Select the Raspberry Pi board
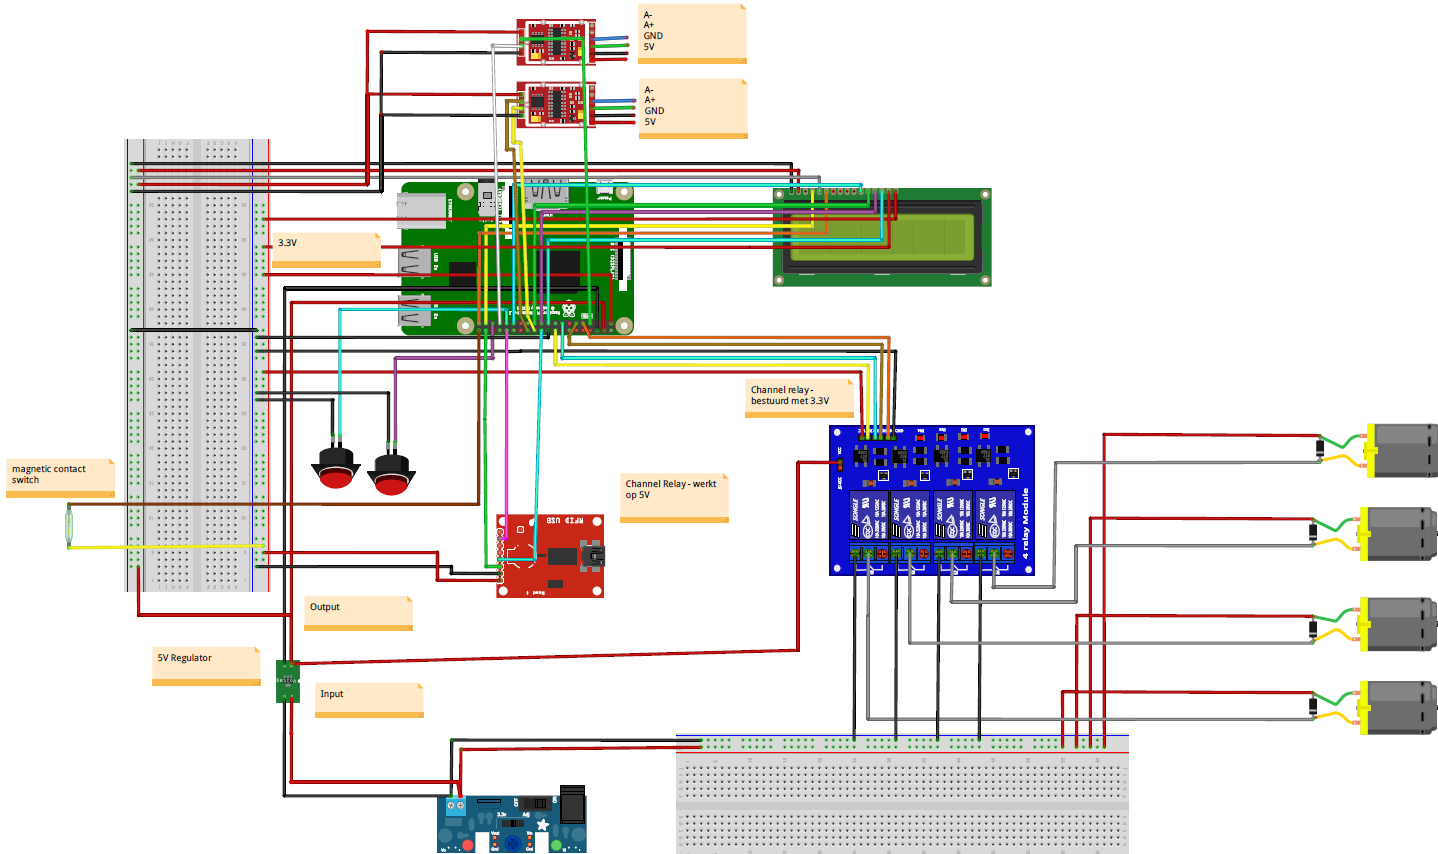The image size is (1438, 854). pos(517,258)
